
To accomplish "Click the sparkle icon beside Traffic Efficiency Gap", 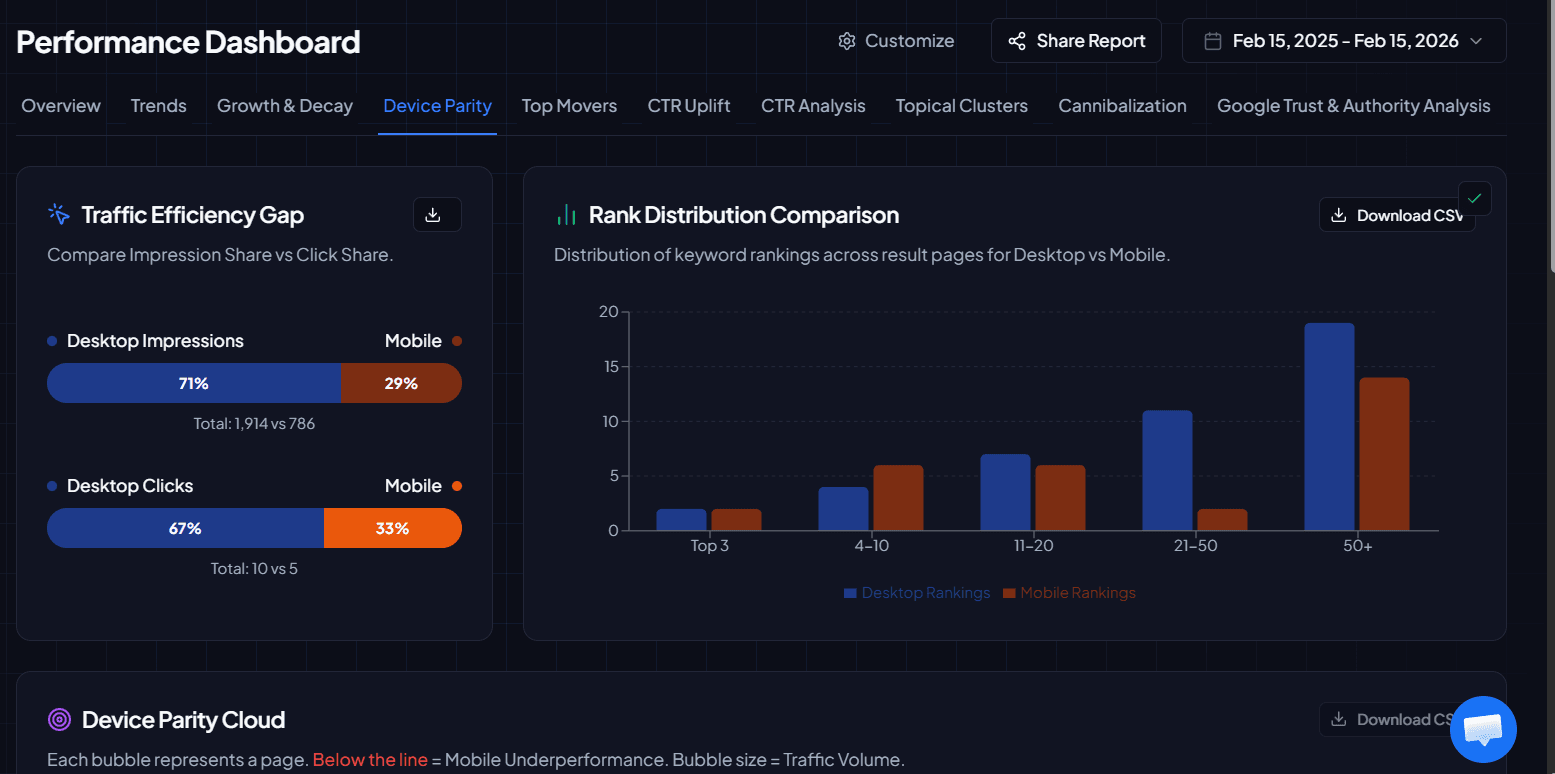I will coord(58,214).
